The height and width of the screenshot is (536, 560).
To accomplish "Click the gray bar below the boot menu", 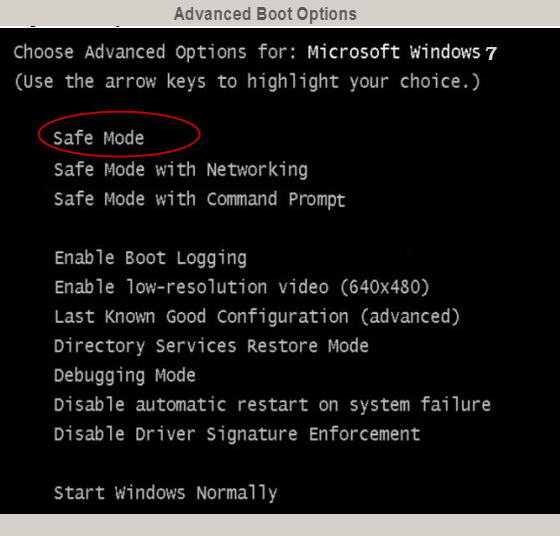I will tap(280, 525).
